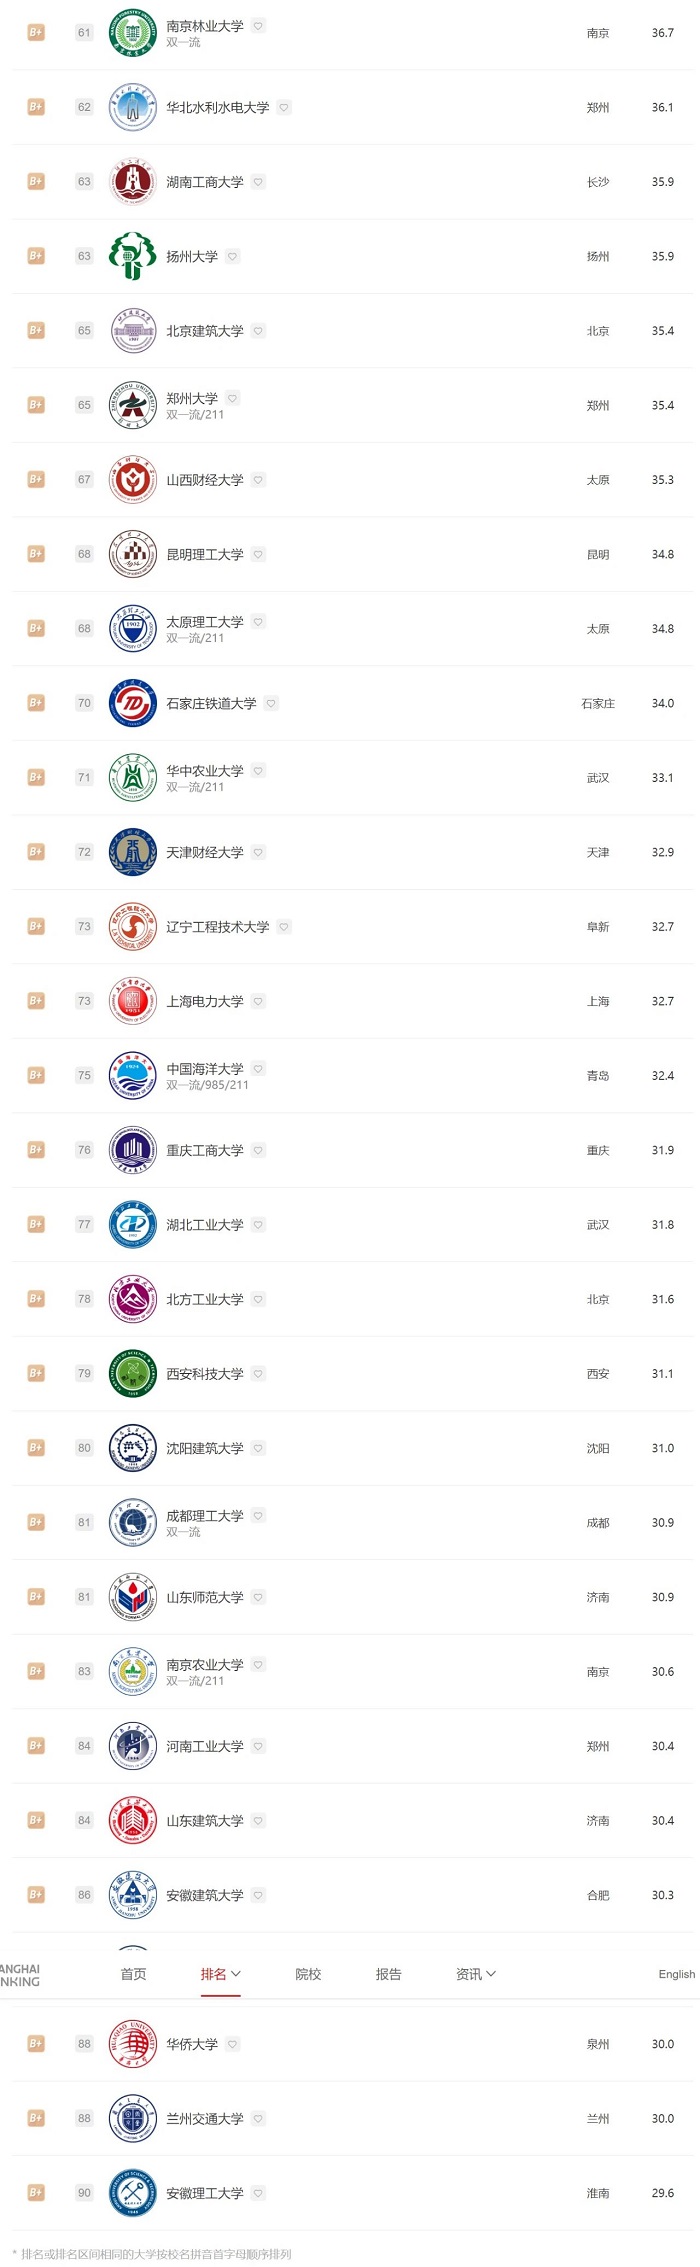Click the 安徽理工大学 logo
The height and width of the screenshot is (2267, 700).
coord(133,2193)
